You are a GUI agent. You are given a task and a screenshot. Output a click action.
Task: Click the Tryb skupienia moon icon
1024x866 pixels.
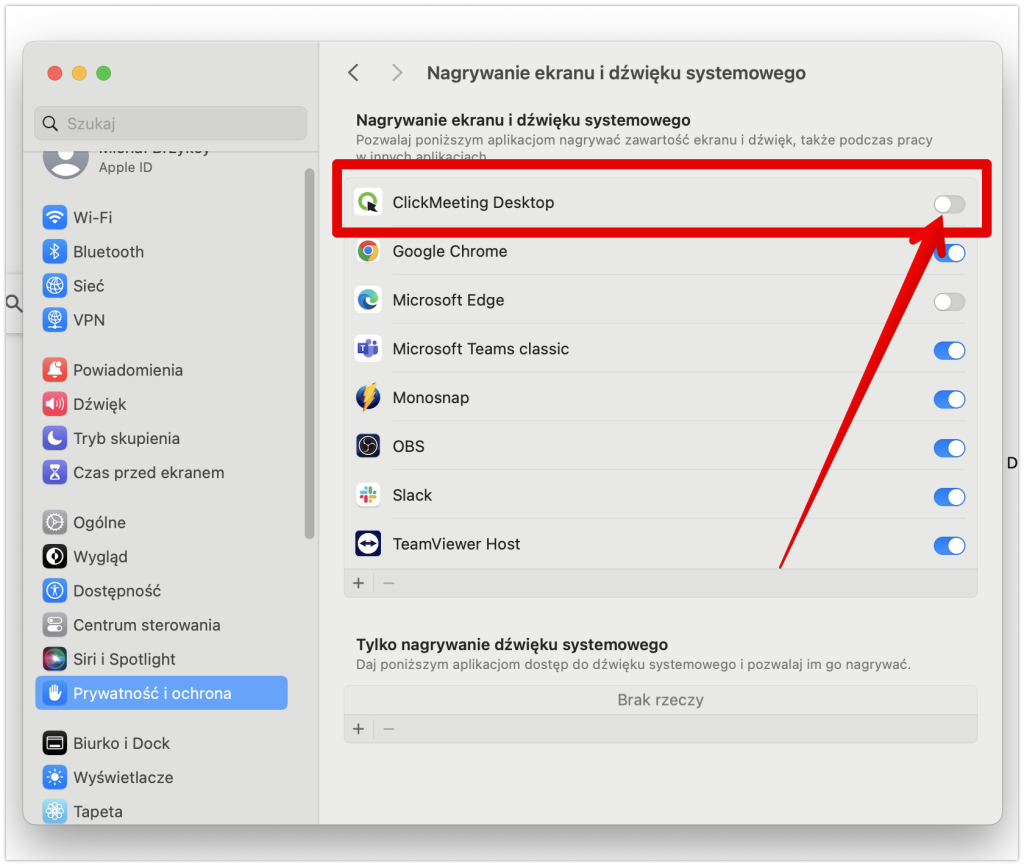(x=55, y=438)
